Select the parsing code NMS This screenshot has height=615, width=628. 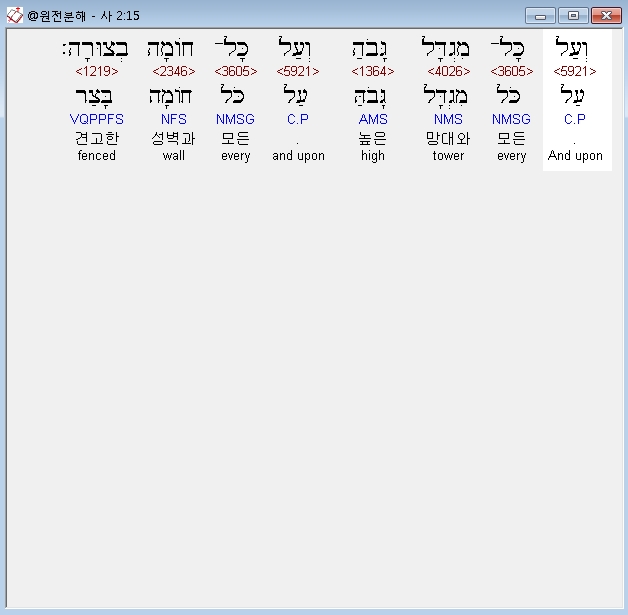pyautogui.click(x=449, y=119)
